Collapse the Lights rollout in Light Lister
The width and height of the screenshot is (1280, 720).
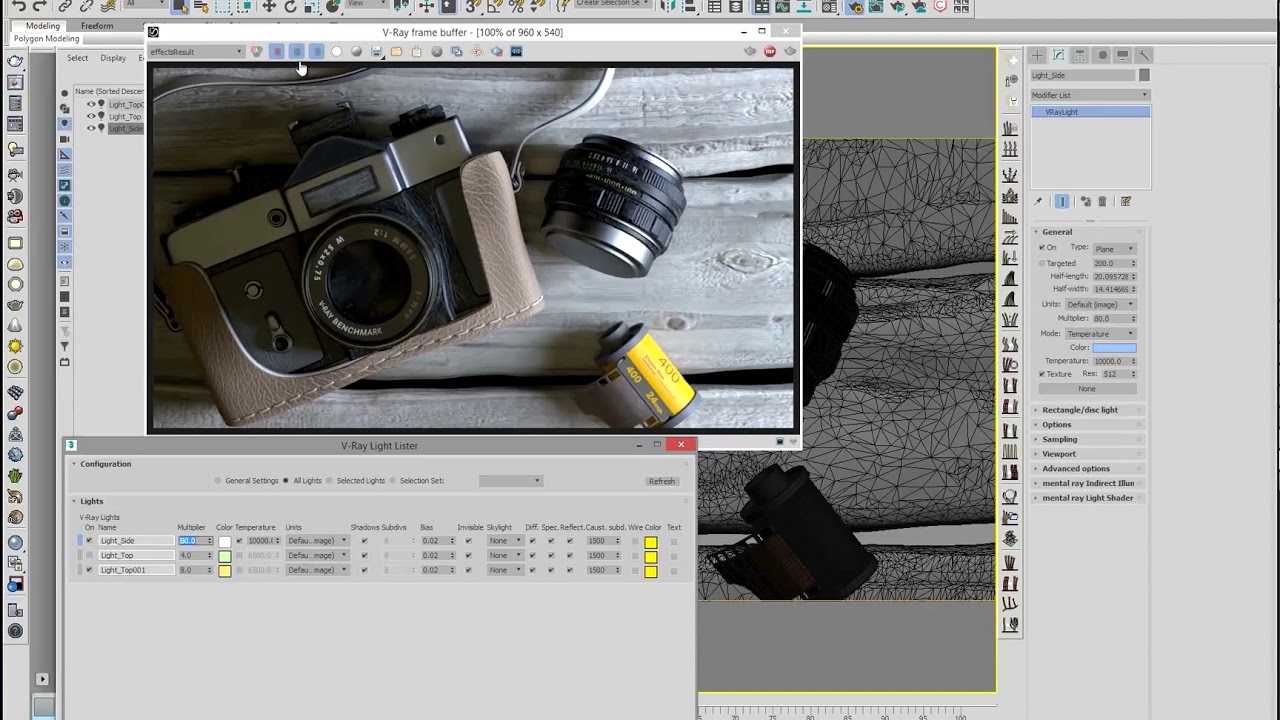[x=91, y=501]
